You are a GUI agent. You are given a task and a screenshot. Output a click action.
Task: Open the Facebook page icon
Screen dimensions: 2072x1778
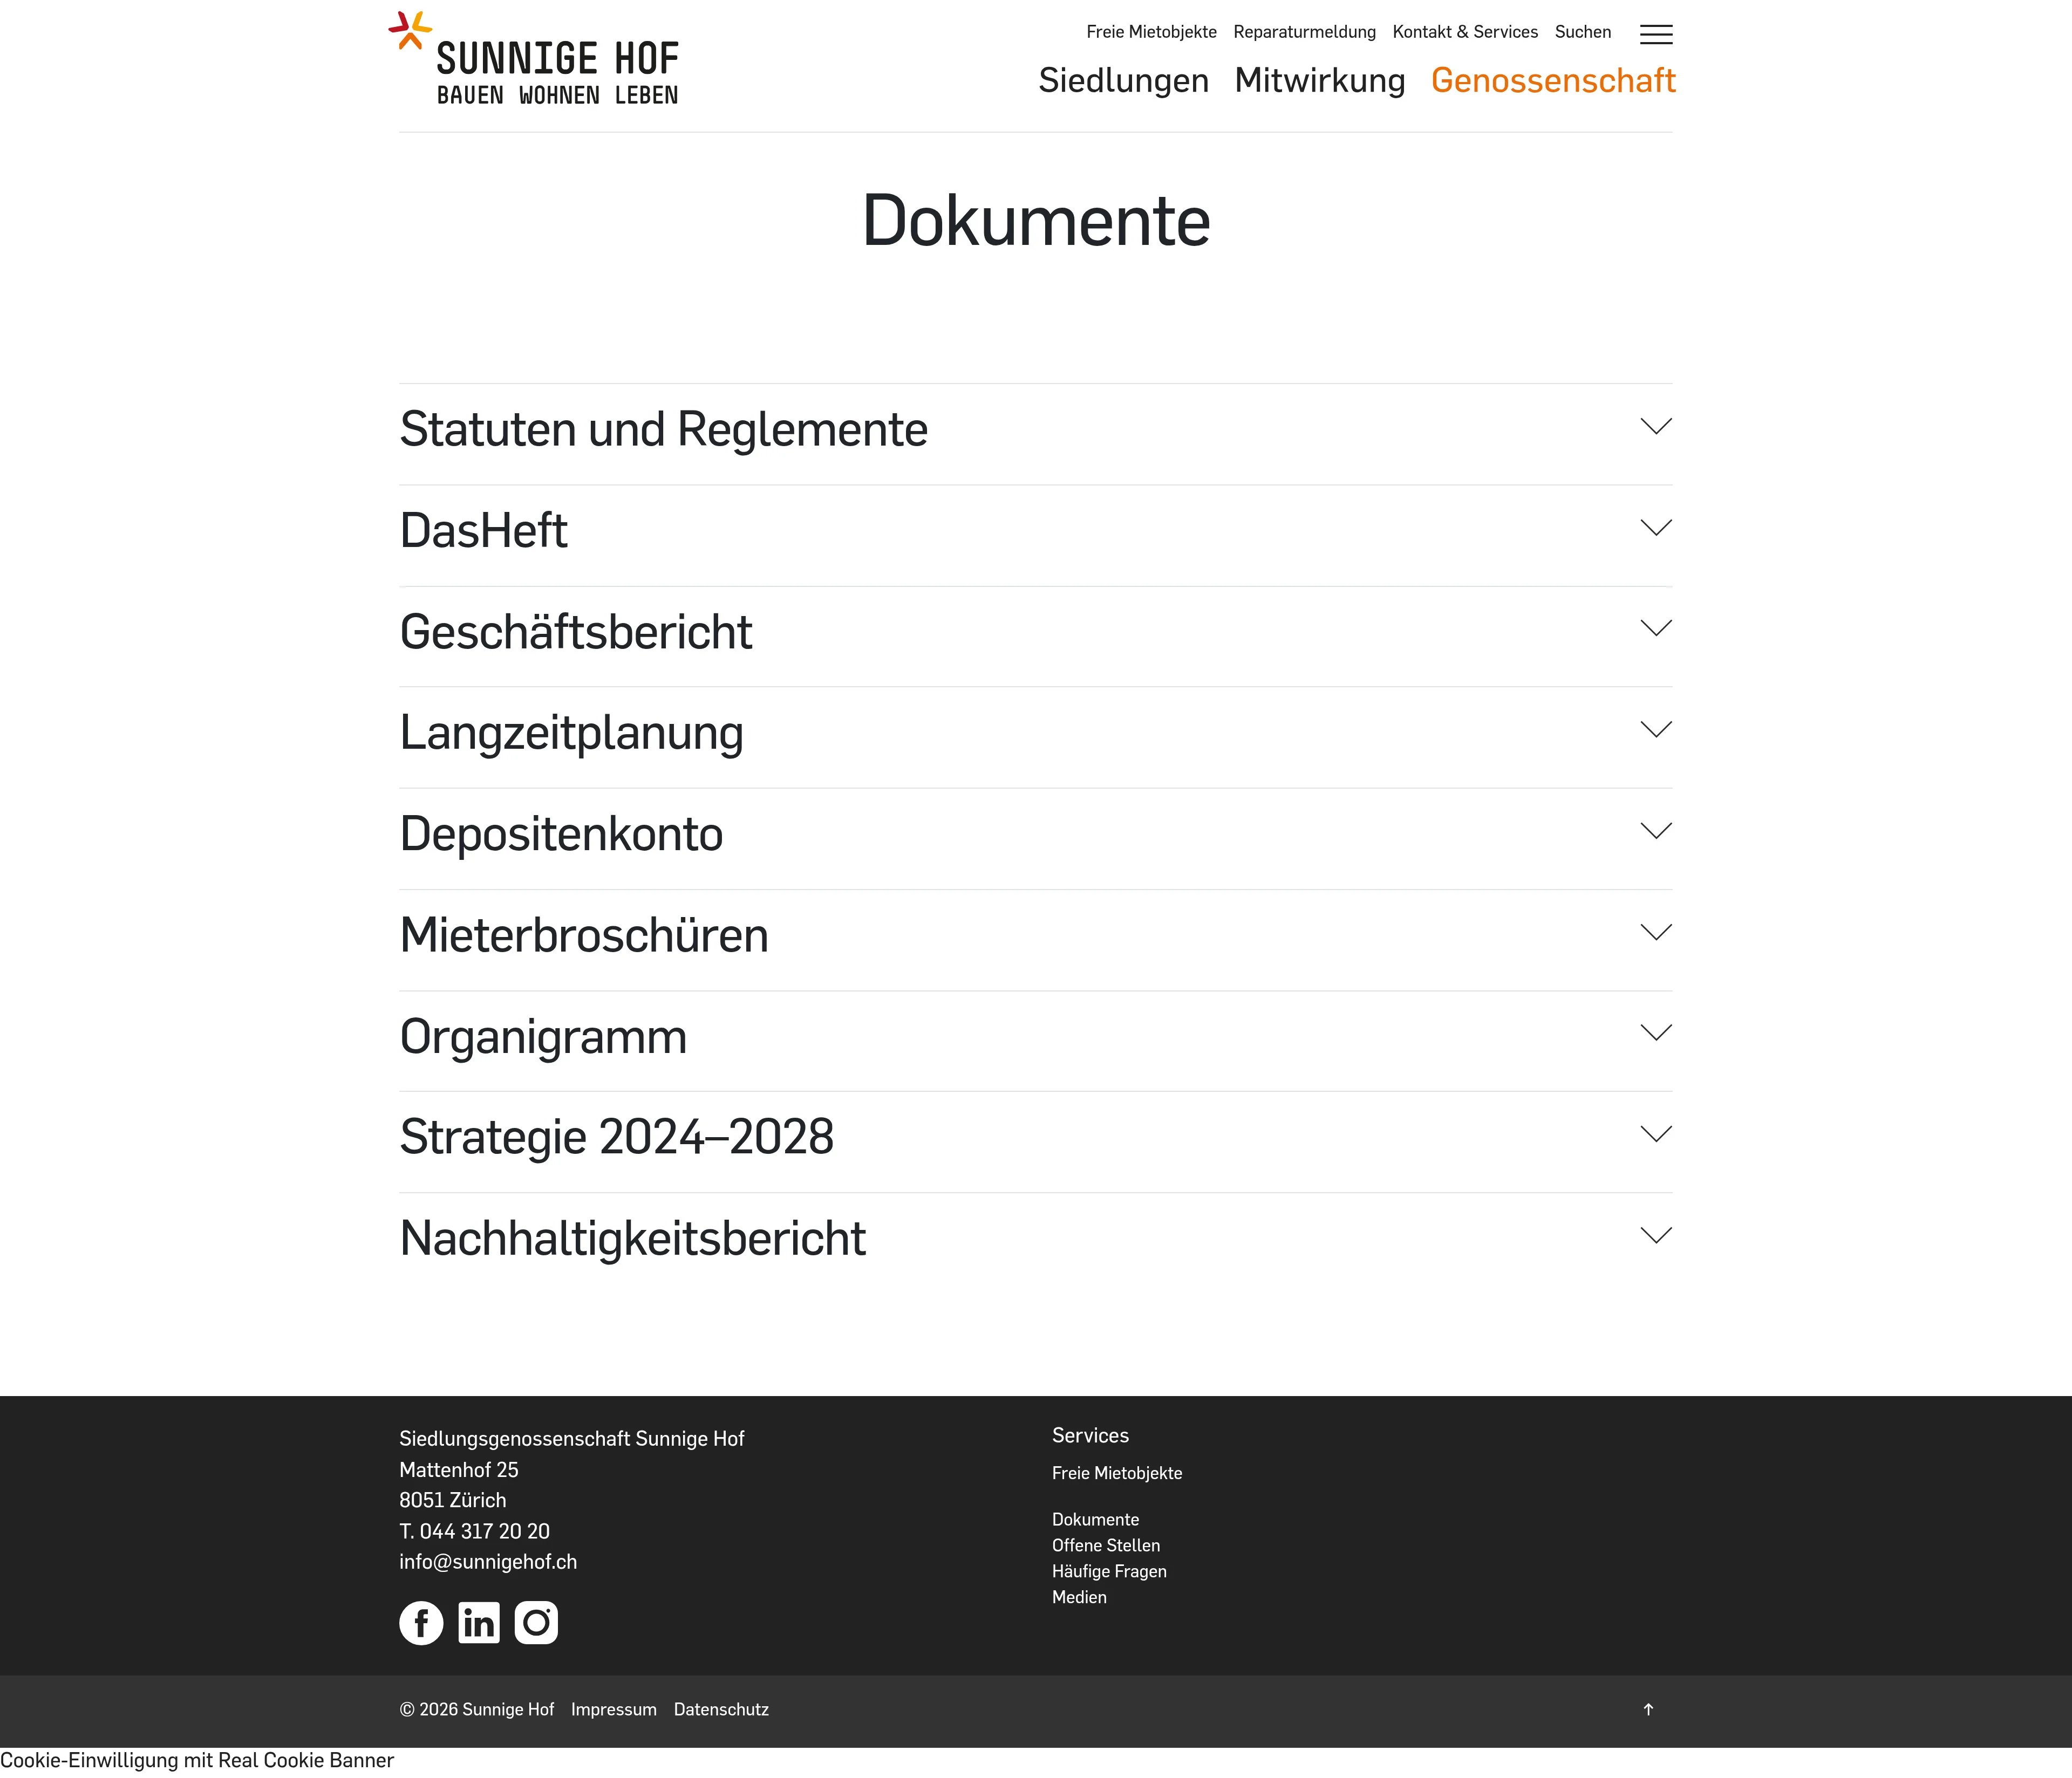click(x=421, y=1622)
